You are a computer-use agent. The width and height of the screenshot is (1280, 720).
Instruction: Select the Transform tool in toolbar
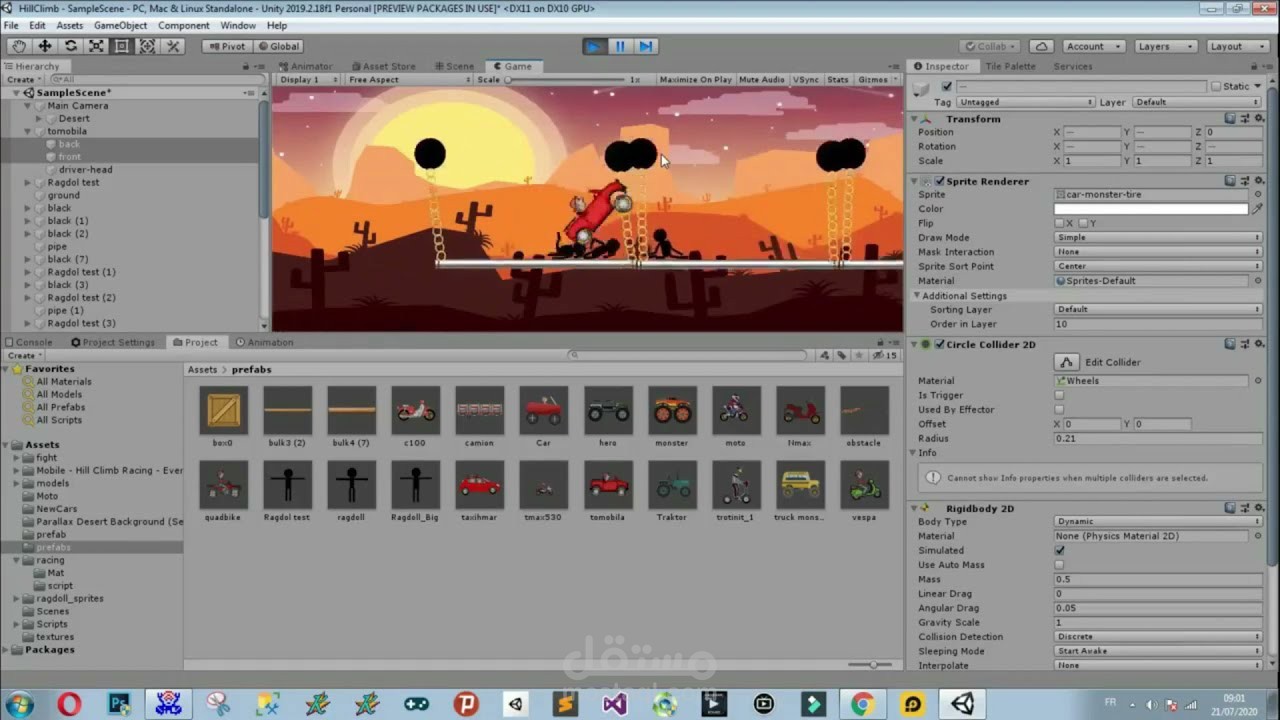(147, 46)
